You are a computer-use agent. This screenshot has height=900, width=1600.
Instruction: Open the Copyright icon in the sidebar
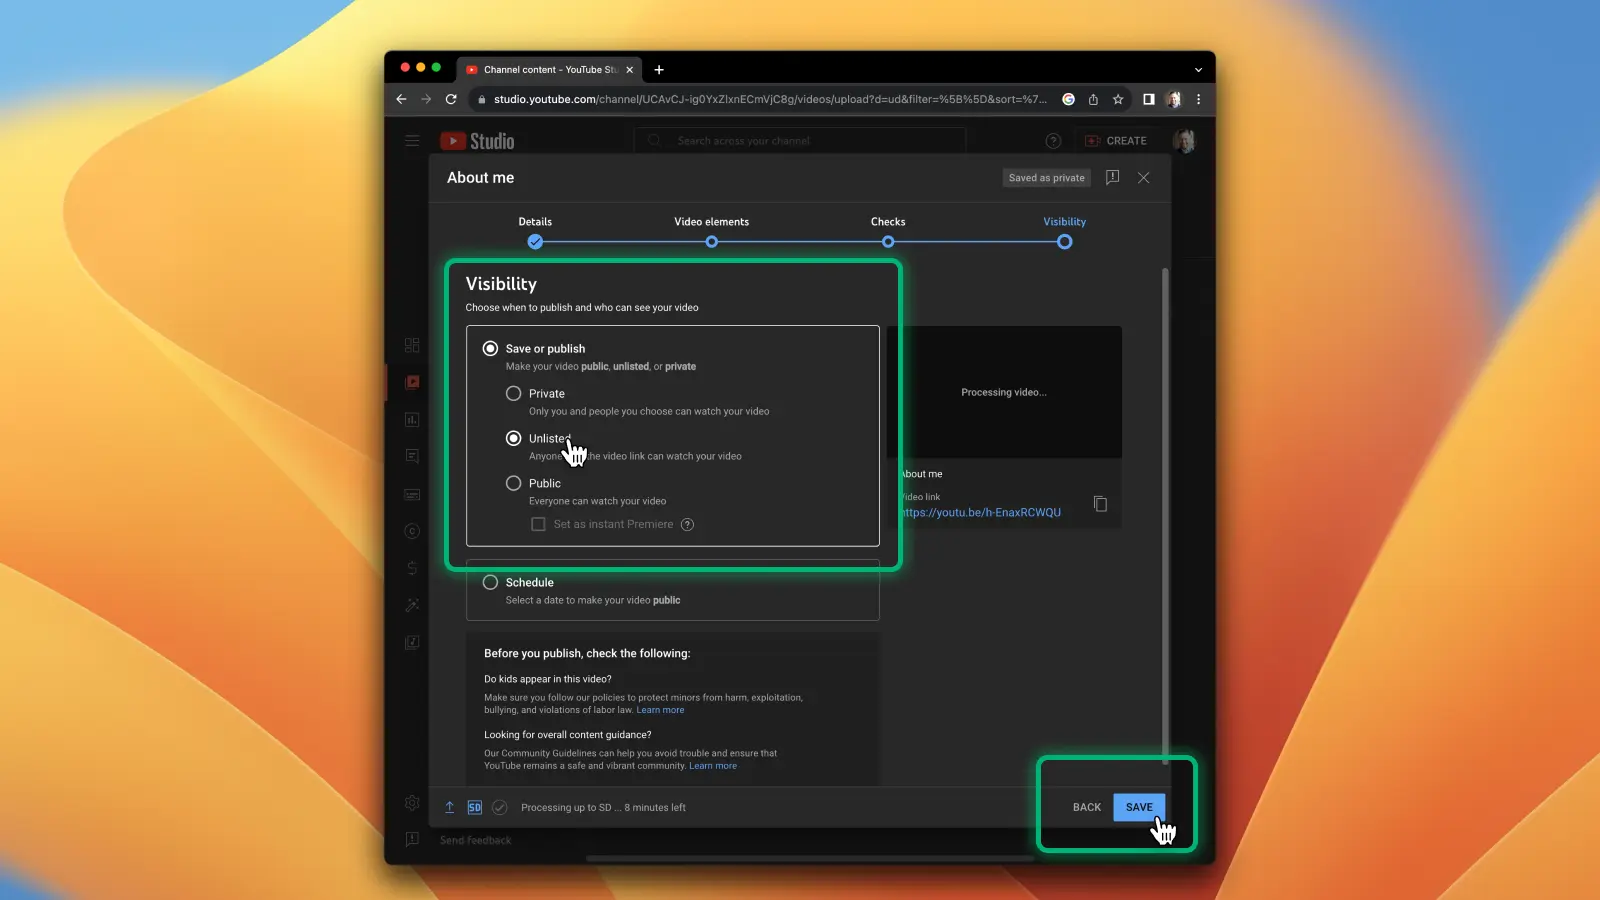pos(412,531)
